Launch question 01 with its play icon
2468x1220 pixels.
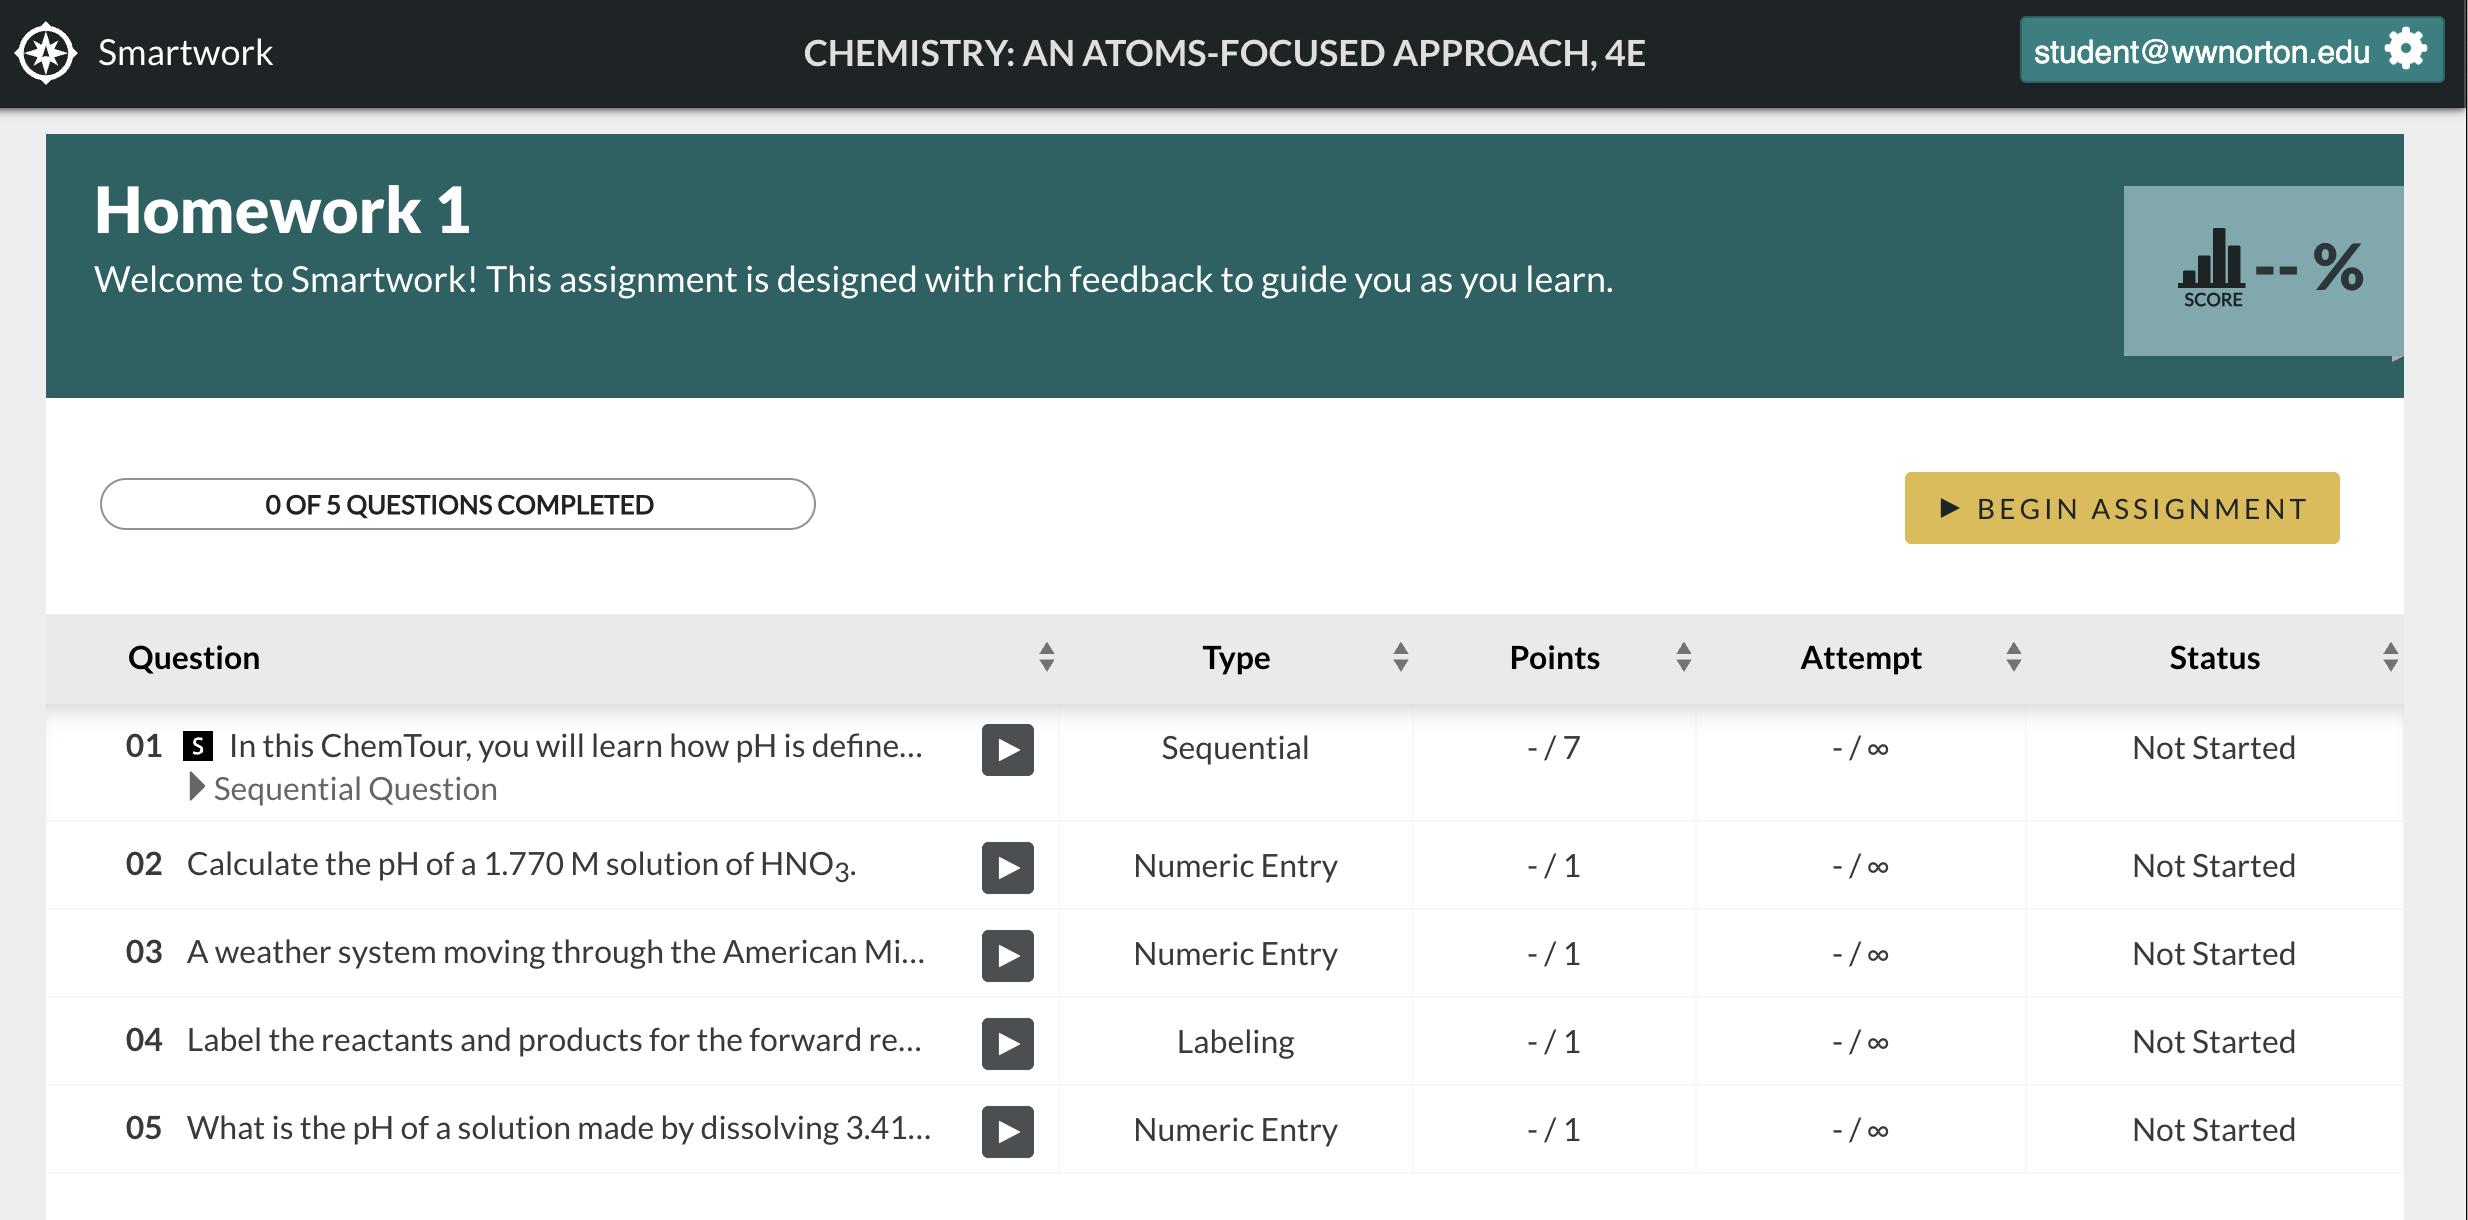tap(1007, 750)
